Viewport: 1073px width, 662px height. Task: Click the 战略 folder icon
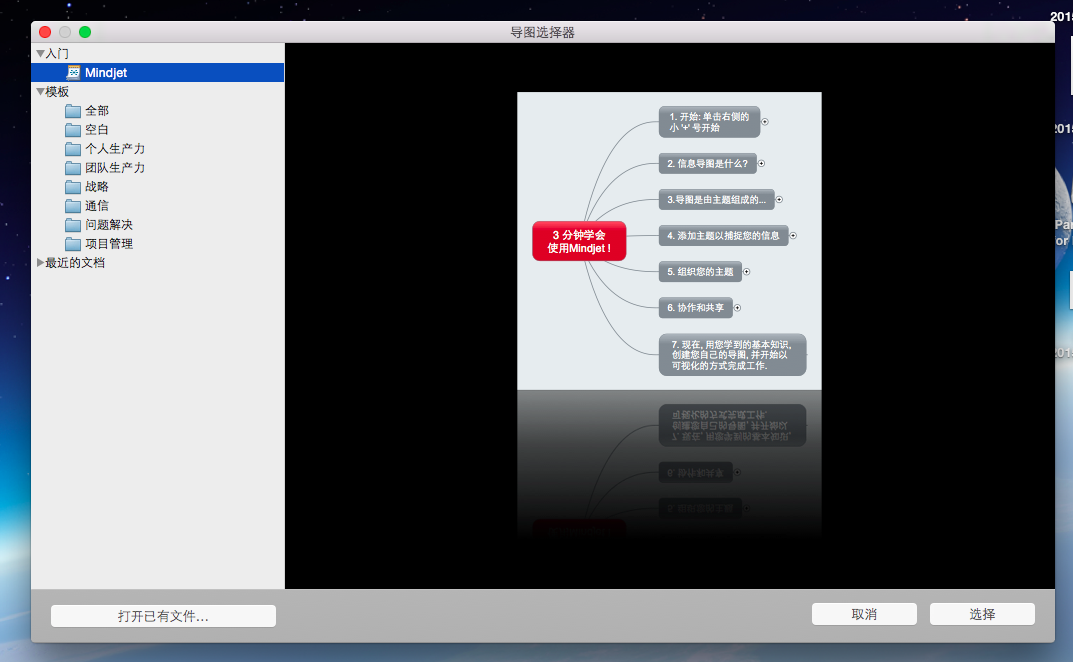pyautogui.click(x=73, y=187)
